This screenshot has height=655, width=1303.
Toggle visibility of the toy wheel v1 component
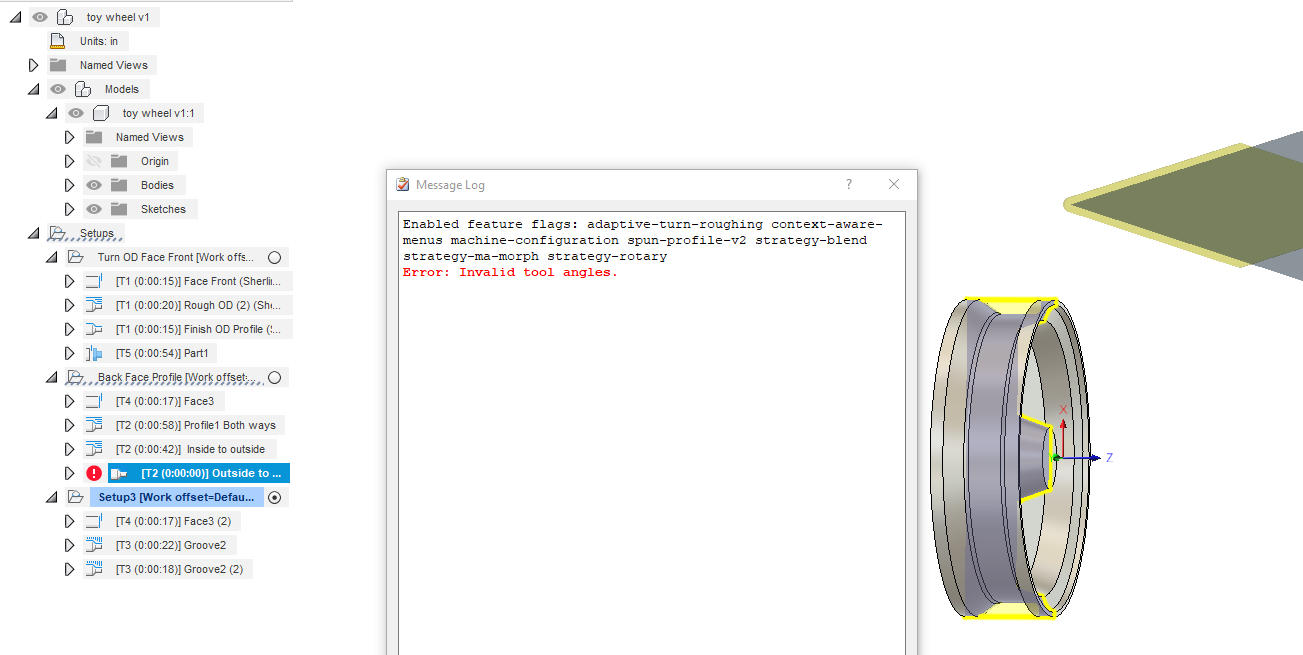click(x=40, y=16)
